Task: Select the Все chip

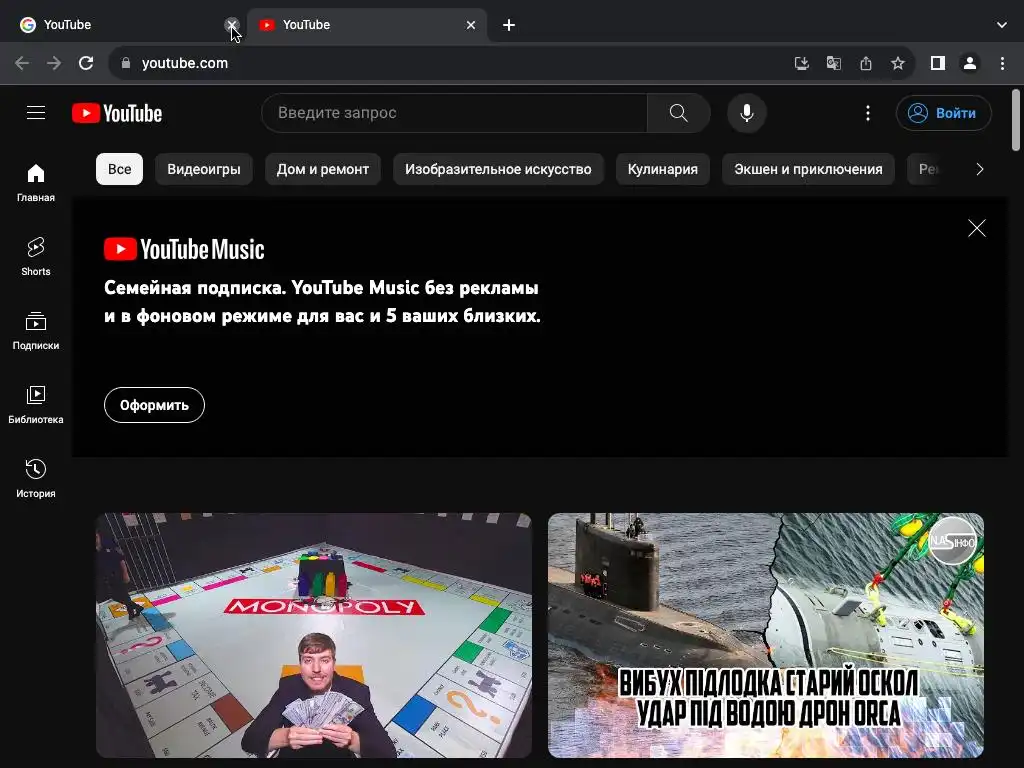Action: point(120,169)
